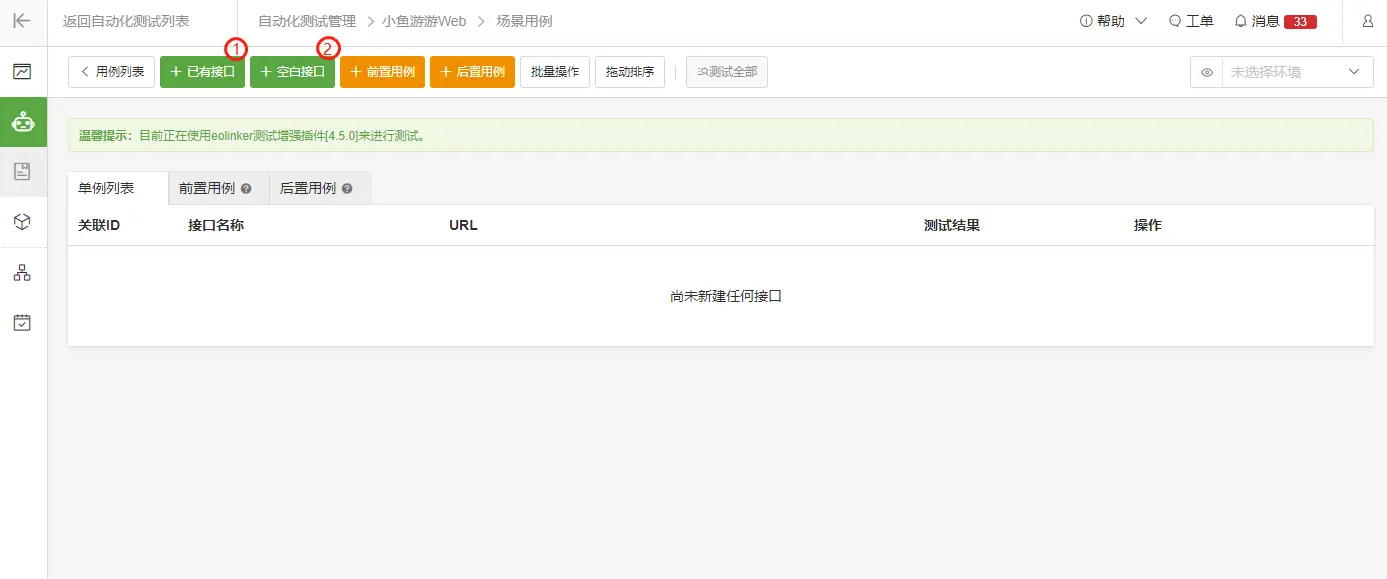Enable 拖动排序 drag sorting

click(x=630, y=72)
